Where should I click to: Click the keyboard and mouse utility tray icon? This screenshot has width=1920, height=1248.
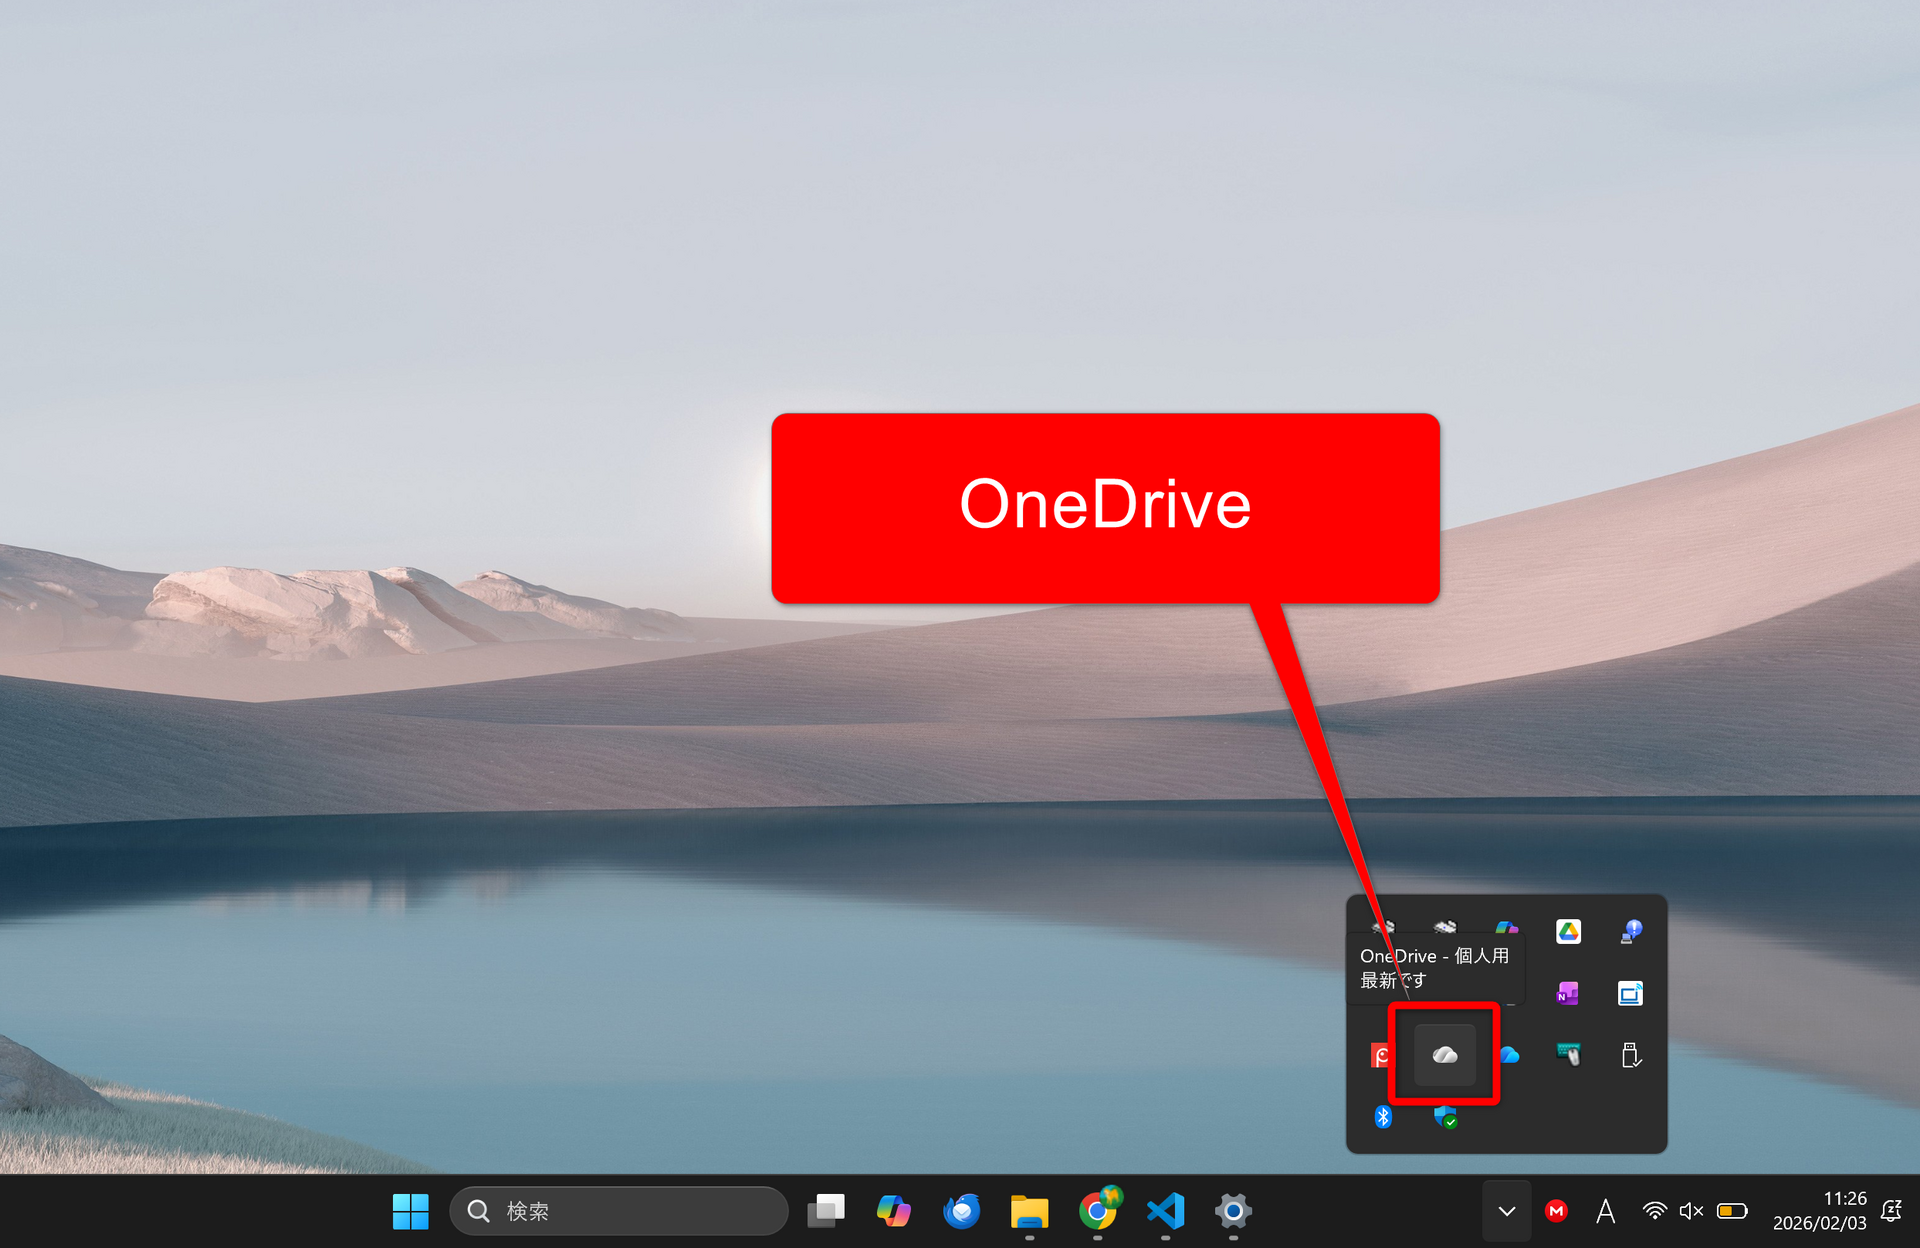tap(1568, 1054)
